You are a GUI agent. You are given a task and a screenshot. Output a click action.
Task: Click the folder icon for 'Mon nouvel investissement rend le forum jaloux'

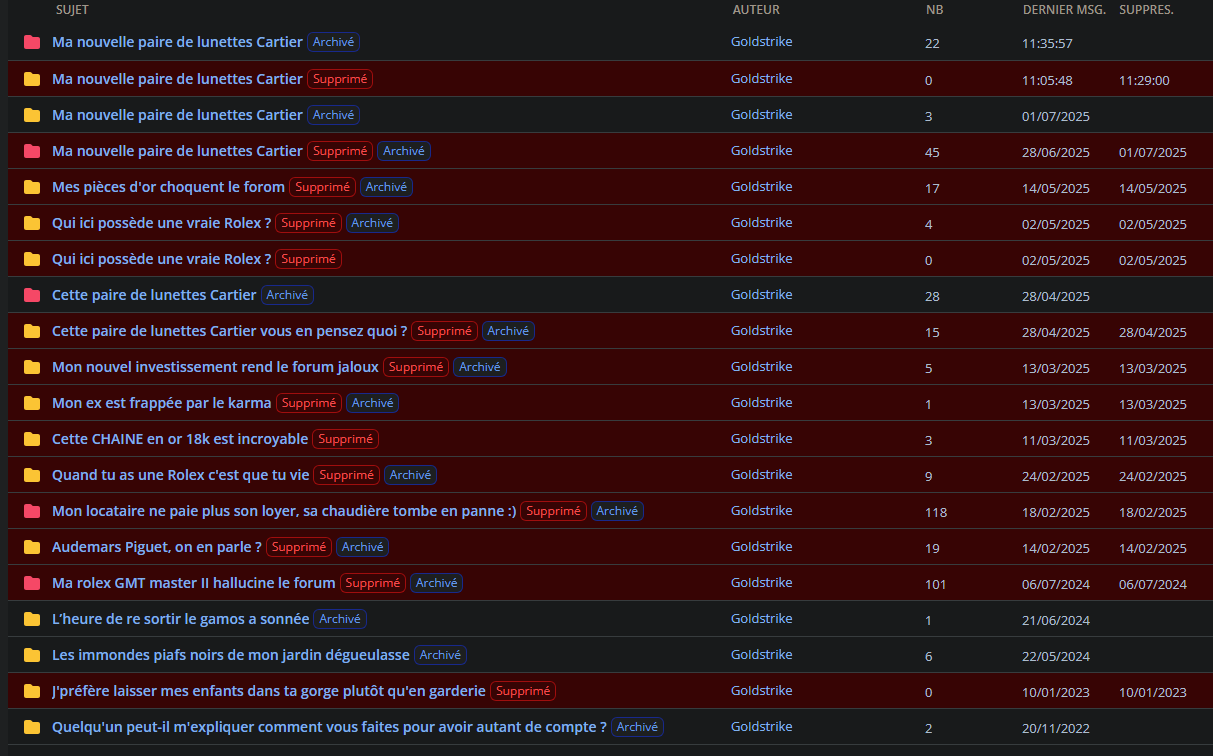[x=32, y=367]
